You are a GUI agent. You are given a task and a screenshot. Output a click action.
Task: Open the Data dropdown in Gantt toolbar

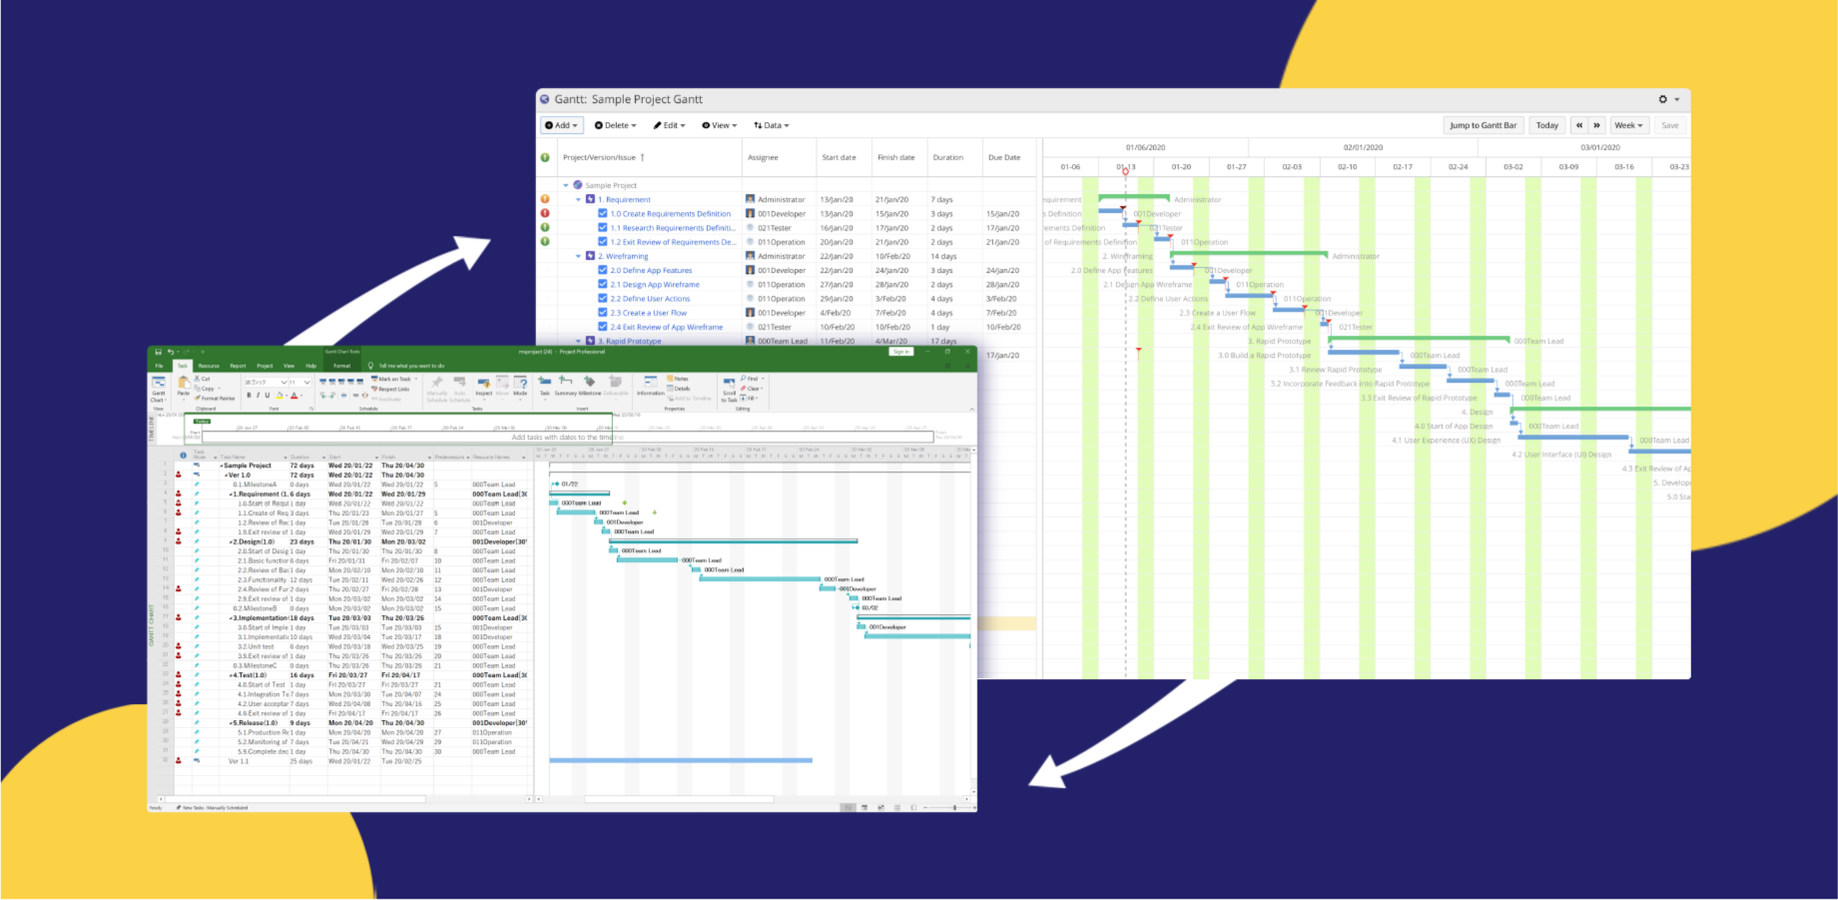coord(771,125)
